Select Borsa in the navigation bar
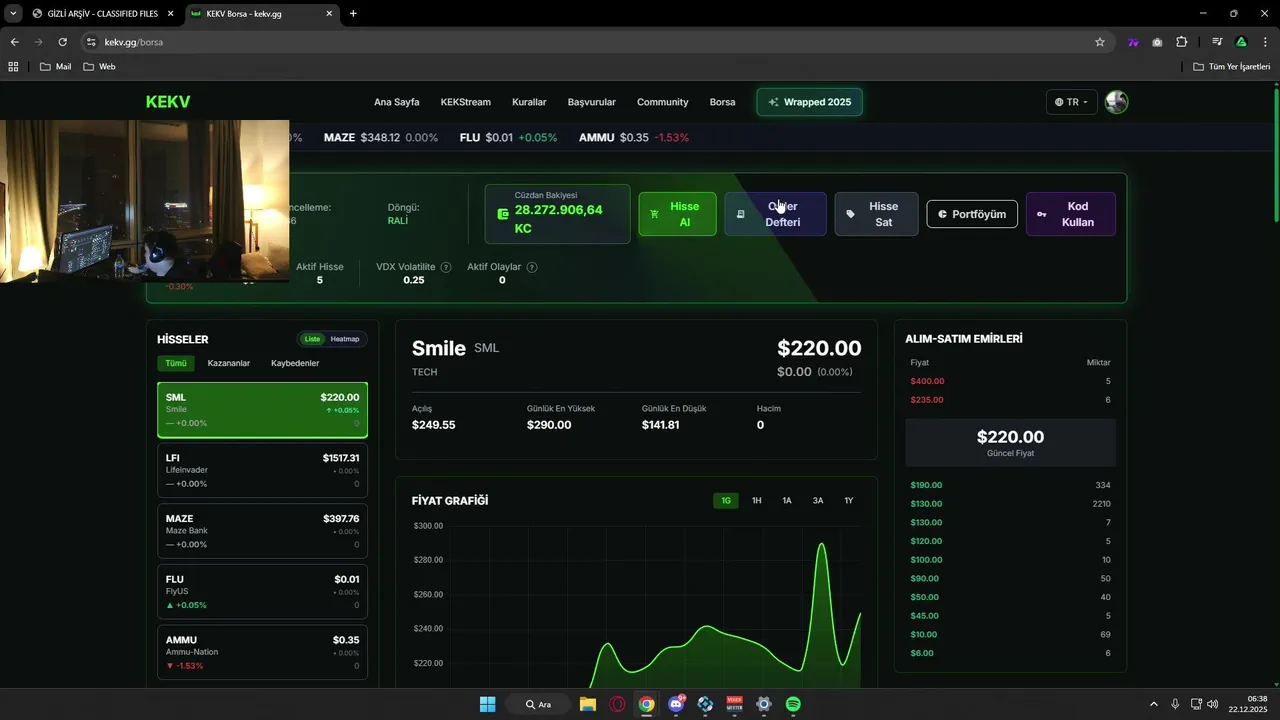1280x720 pixels. (x=722, y=102)
